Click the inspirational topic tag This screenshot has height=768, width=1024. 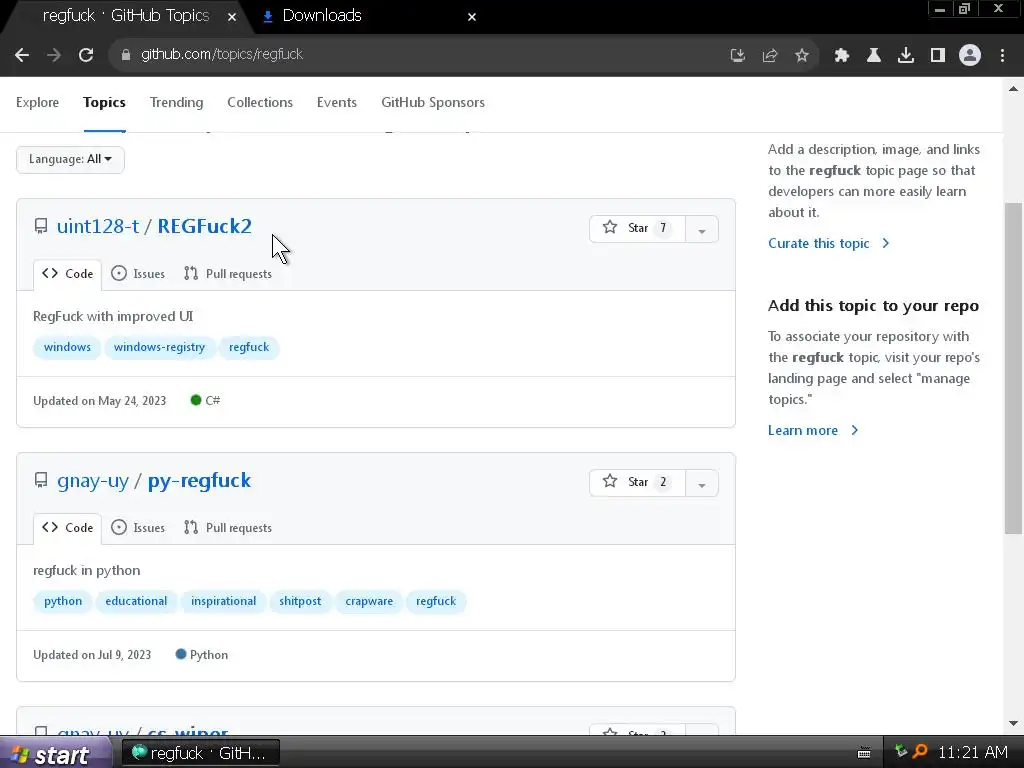click(x=223, y=601)
